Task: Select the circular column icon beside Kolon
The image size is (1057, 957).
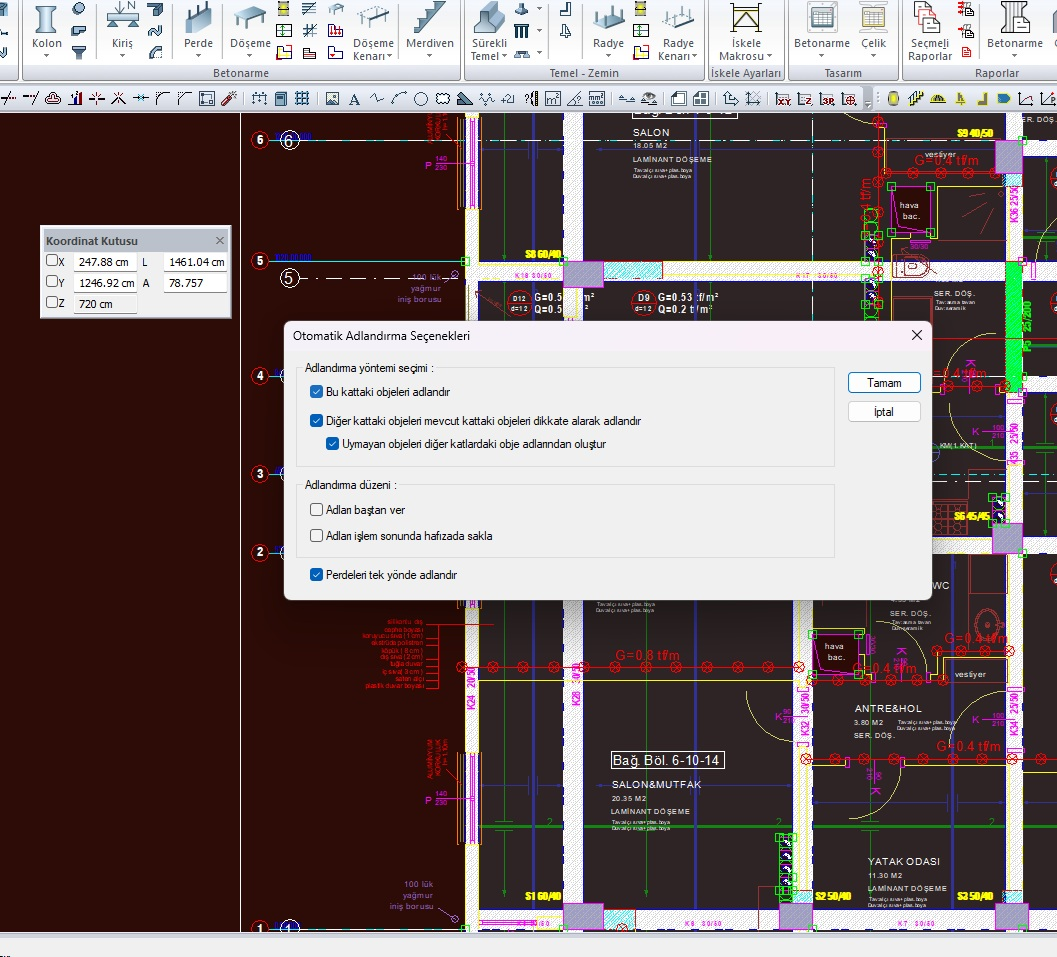Action: (x=79, y=9)
